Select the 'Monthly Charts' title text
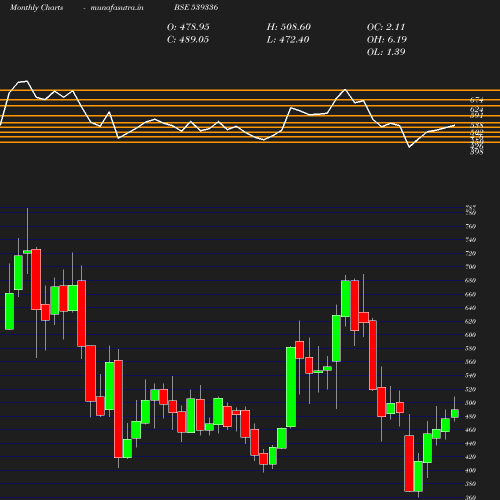 click(x=37, y=7)
